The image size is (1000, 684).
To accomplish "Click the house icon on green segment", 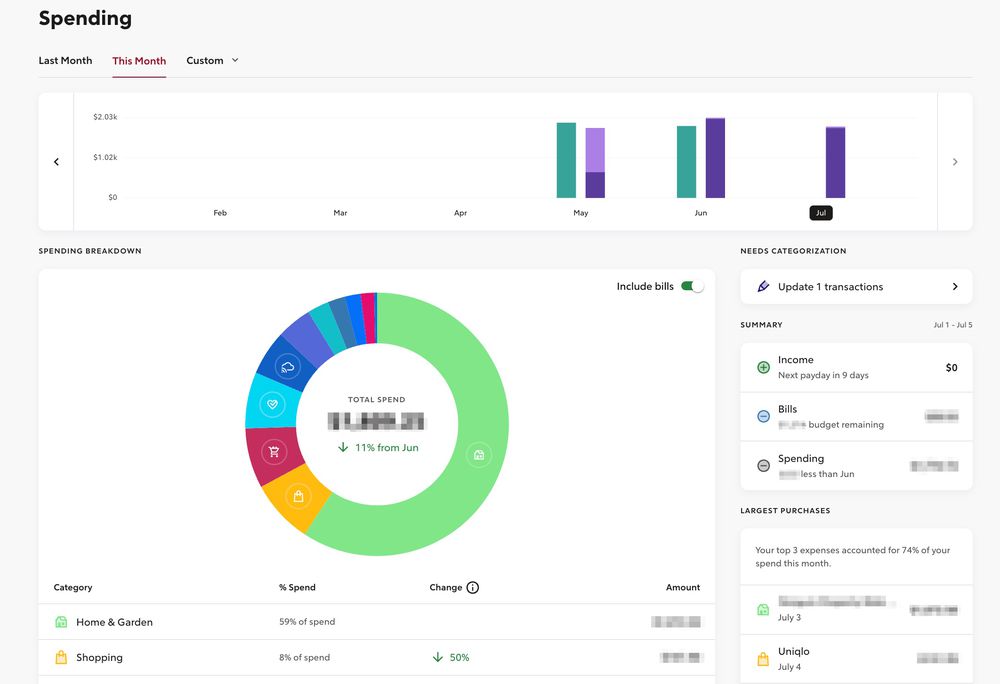I will pos(479,455).
